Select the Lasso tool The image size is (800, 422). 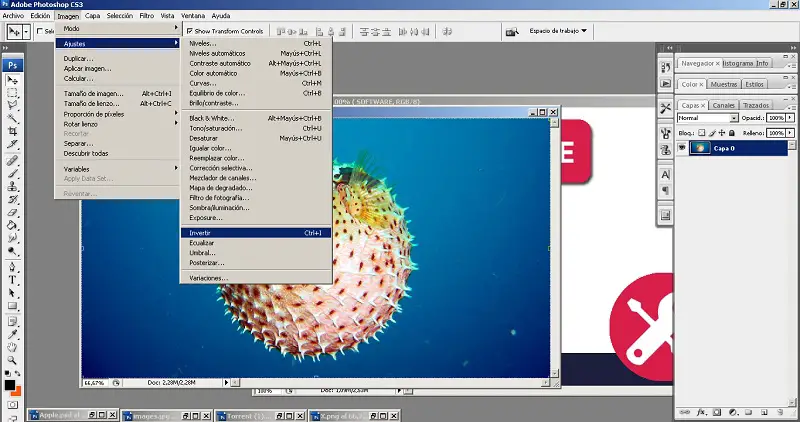[12, 106]
